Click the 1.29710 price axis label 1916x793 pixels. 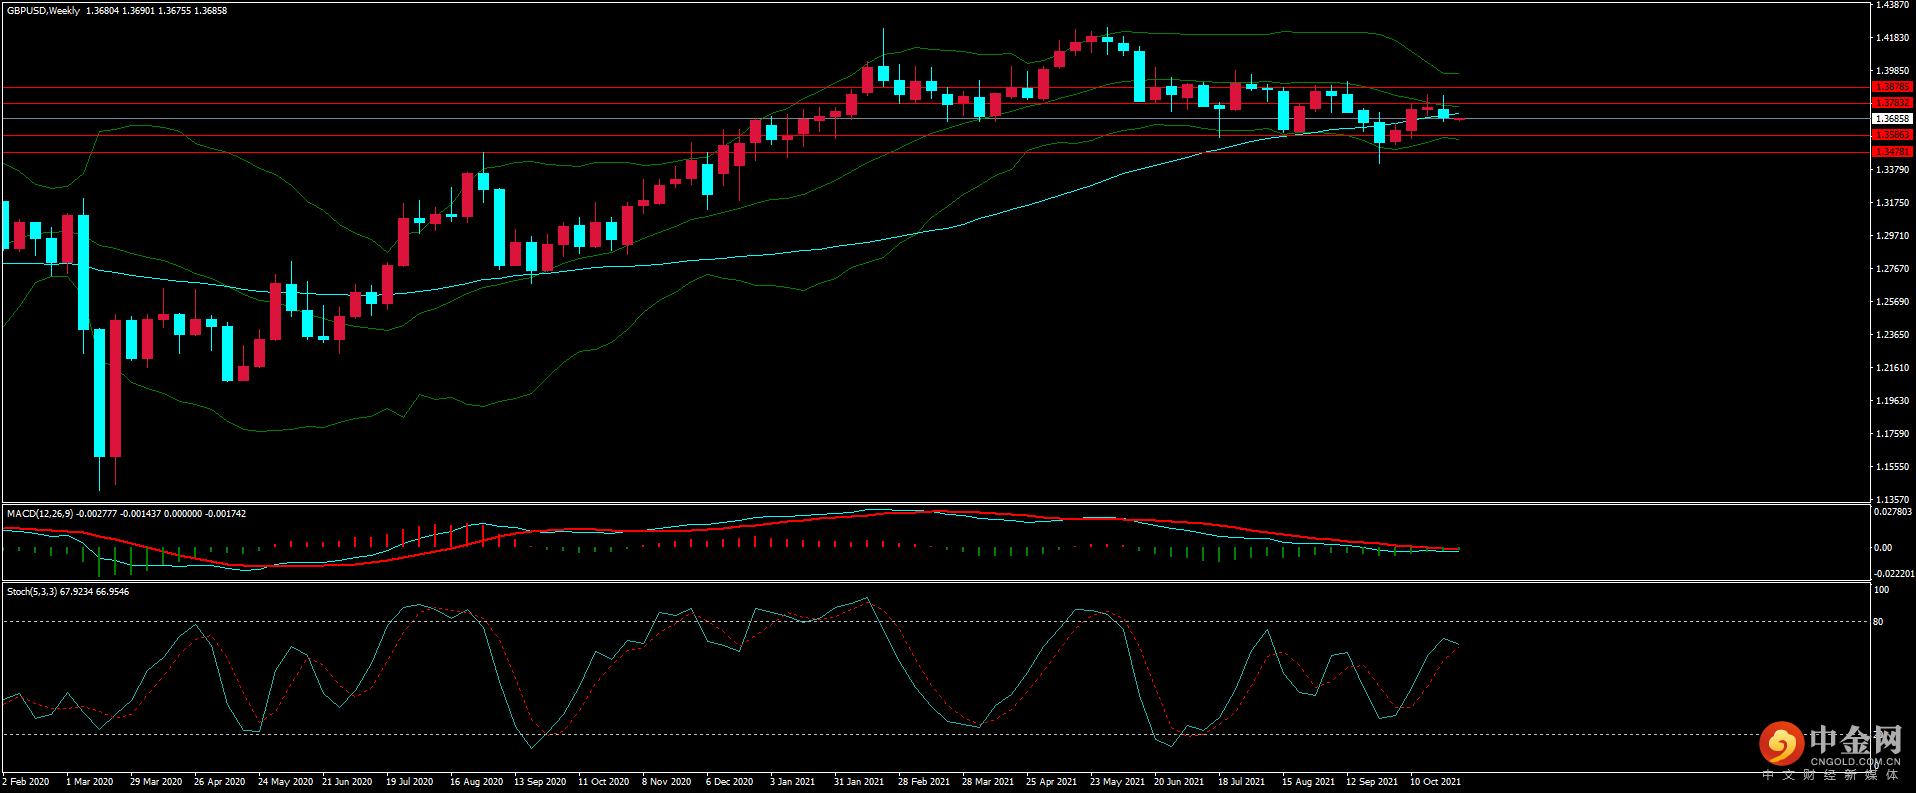pyautogui.click(x=1892, y=236)
